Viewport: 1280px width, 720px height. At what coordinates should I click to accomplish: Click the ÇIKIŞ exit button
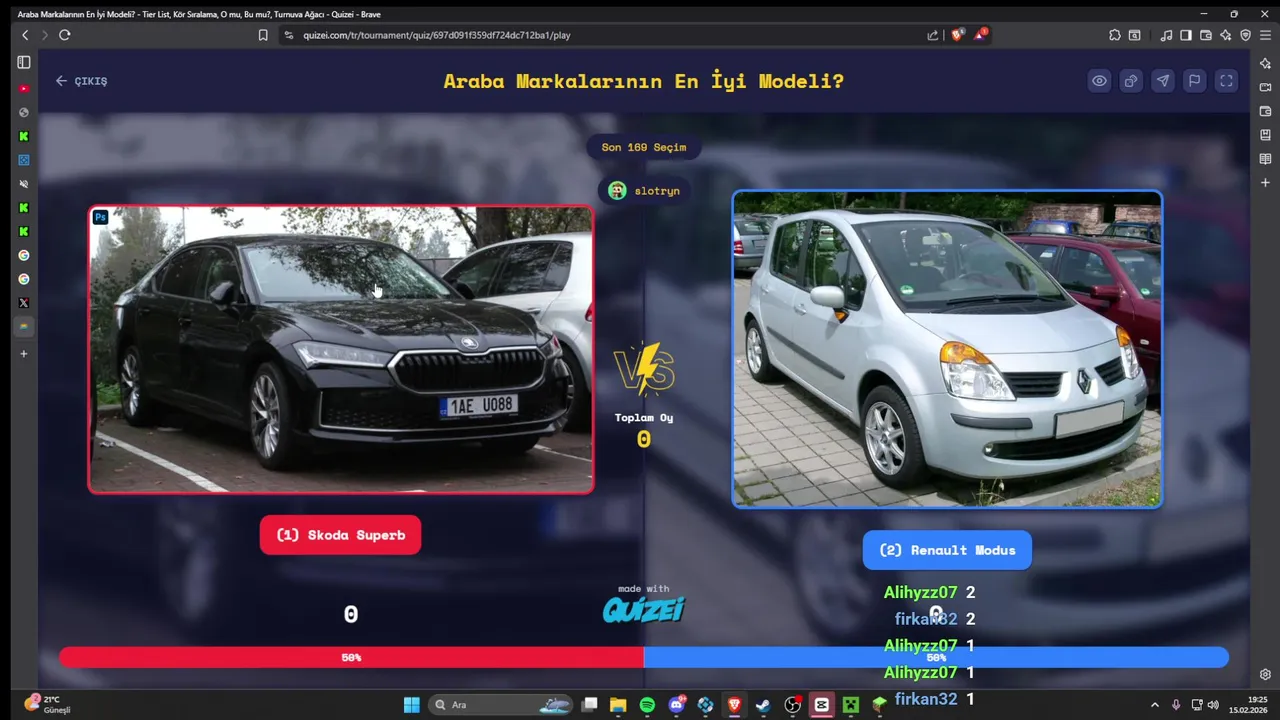tap(81, 81)
